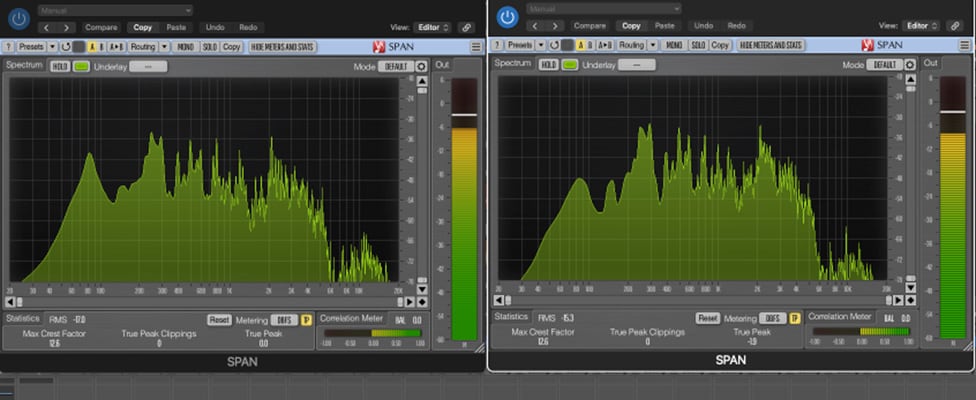Expand the arrow next to Presets, left SPAN
976x400 pixels.
pyautogui.click(x=52, y=47)
